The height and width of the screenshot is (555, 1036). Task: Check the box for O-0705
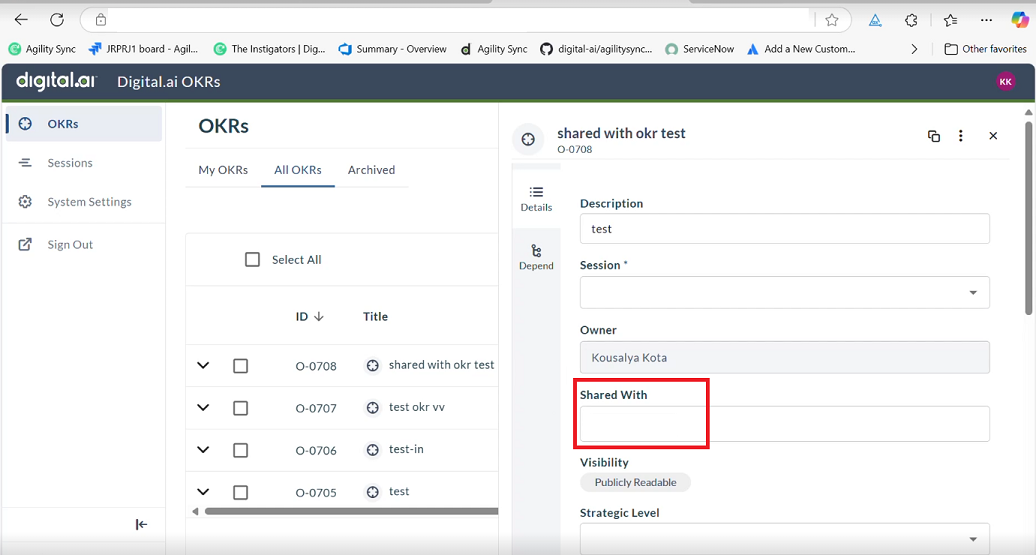pos(240,492)
